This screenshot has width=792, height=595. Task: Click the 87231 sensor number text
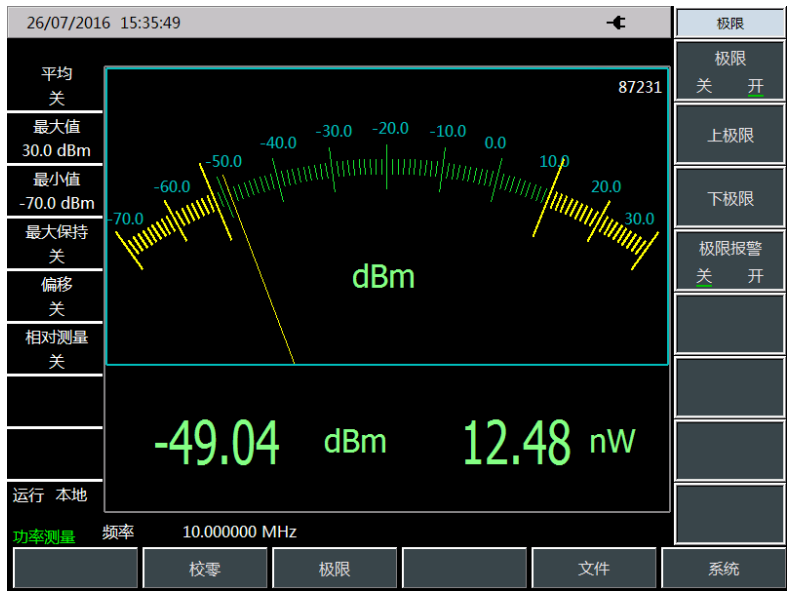(639, 87)
